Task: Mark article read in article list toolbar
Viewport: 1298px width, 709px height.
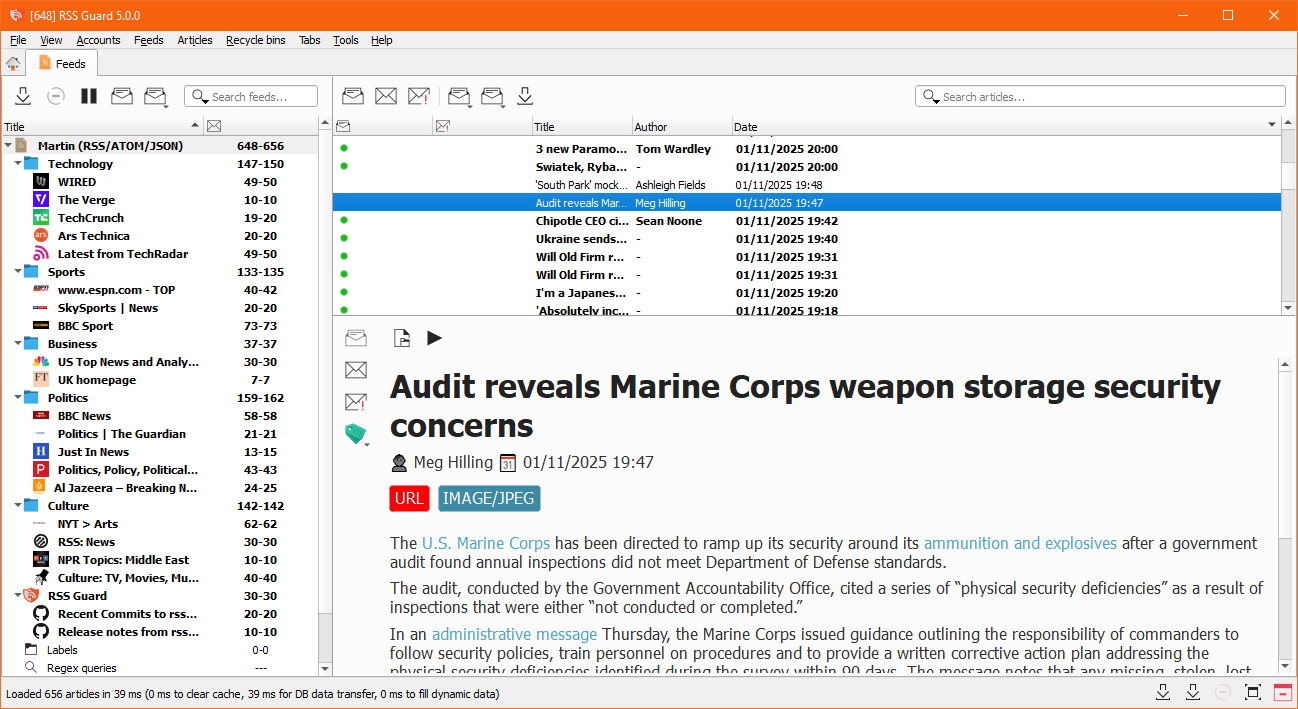Action: tap(353, 96)
